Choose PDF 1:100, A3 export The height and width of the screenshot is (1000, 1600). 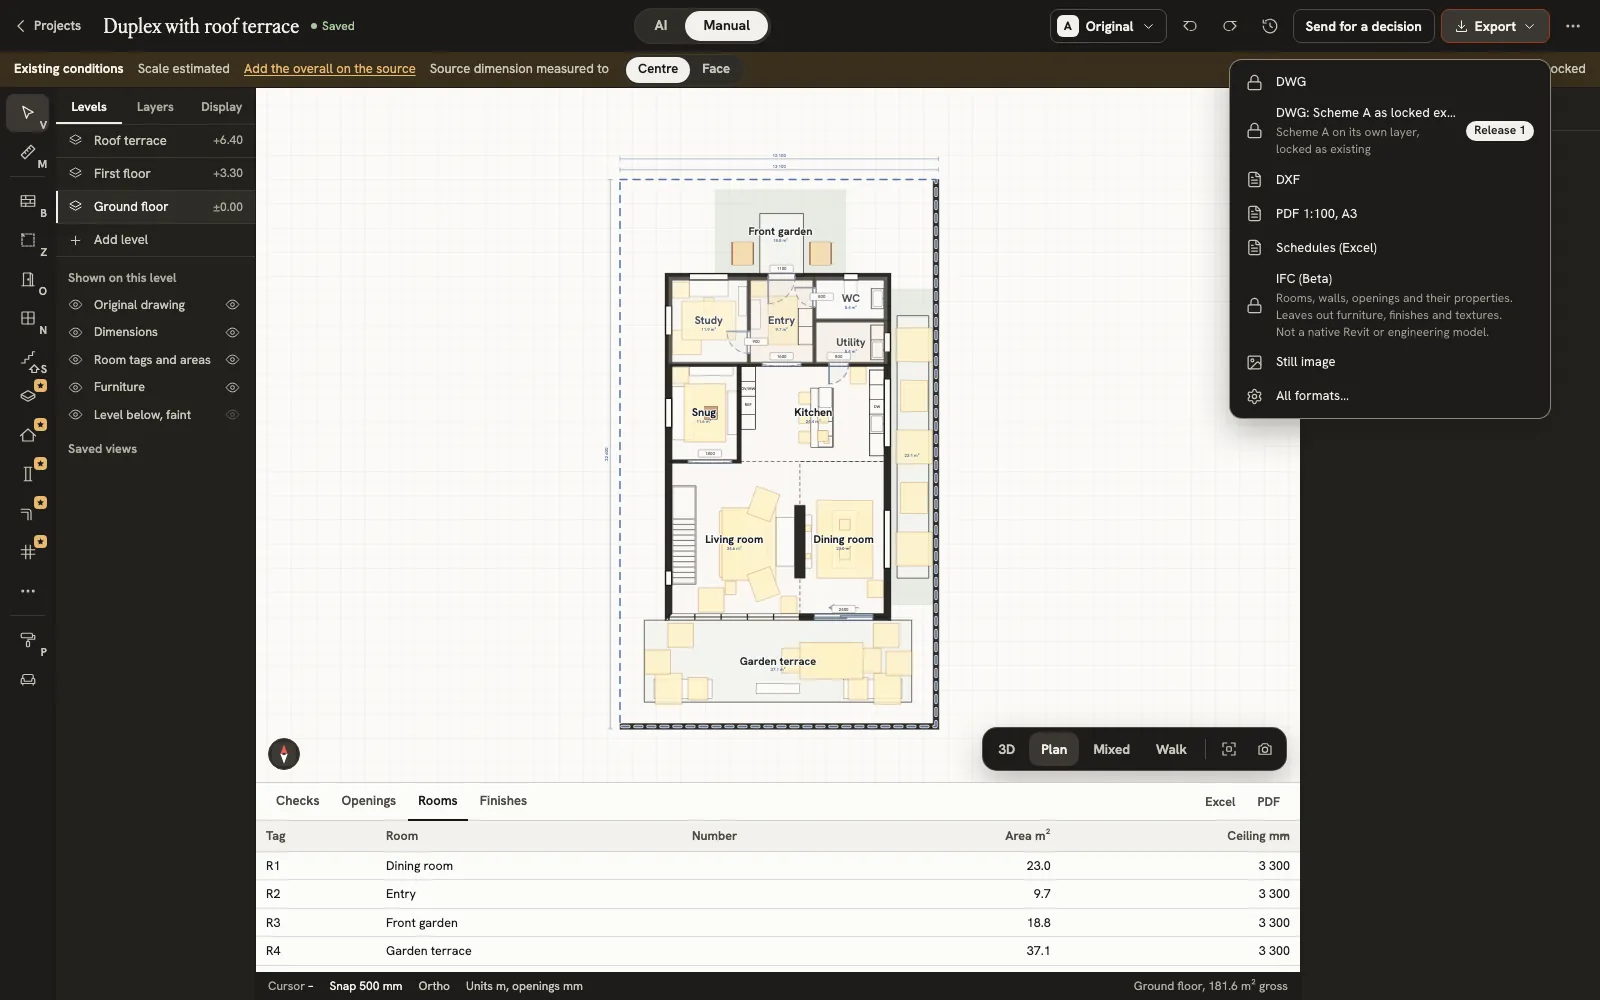[1390, 214]
